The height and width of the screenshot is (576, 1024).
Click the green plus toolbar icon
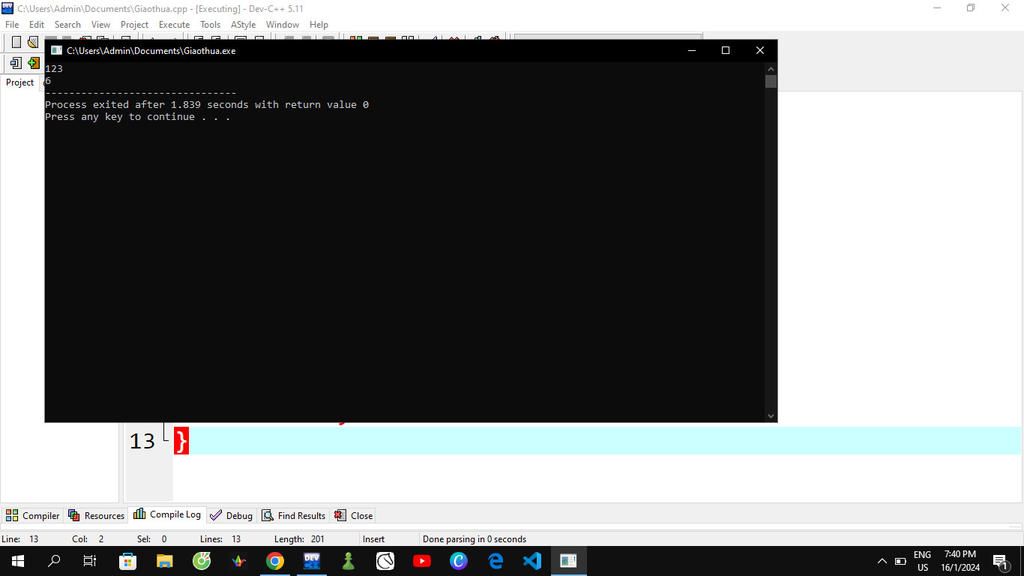[x=33, y=63]
